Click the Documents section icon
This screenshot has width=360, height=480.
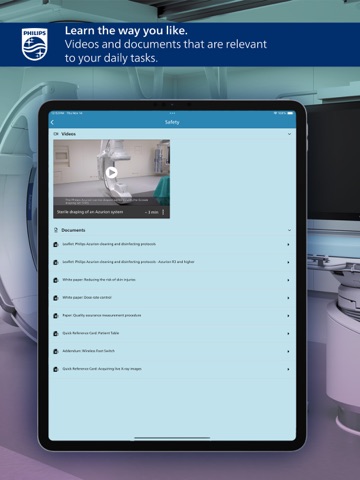coord(56,230)
